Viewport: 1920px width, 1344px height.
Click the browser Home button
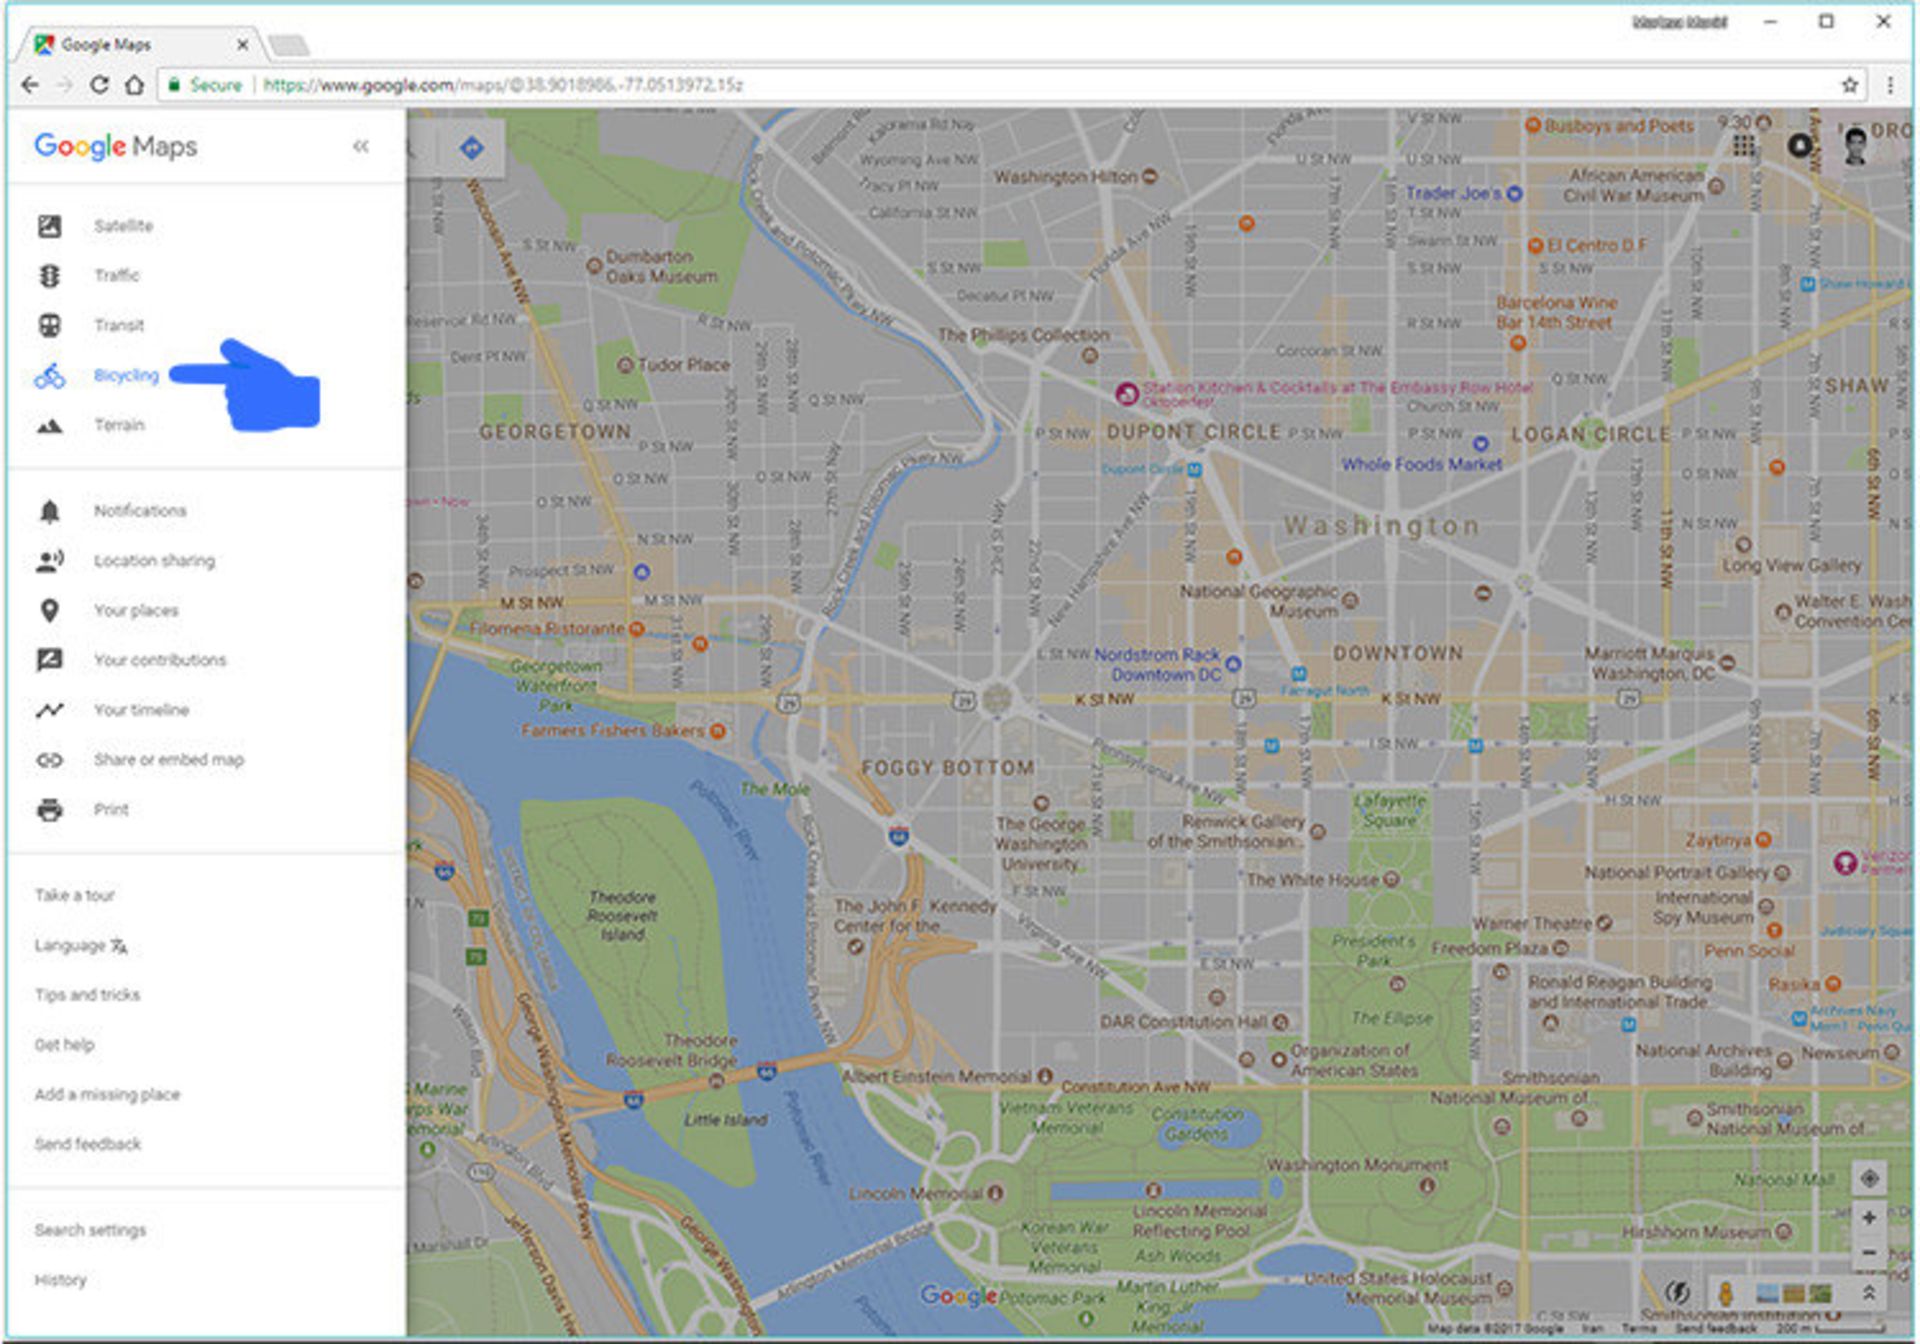pos(134,85)
